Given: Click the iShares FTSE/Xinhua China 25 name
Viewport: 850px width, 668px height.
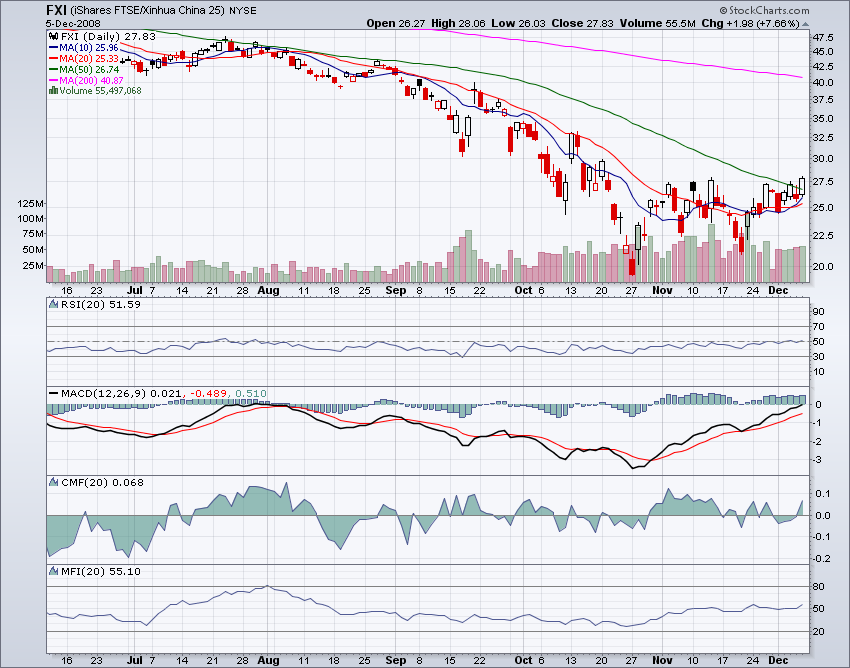Looking at the screenshot, I should pyautogui.click(x=148, y=10).
